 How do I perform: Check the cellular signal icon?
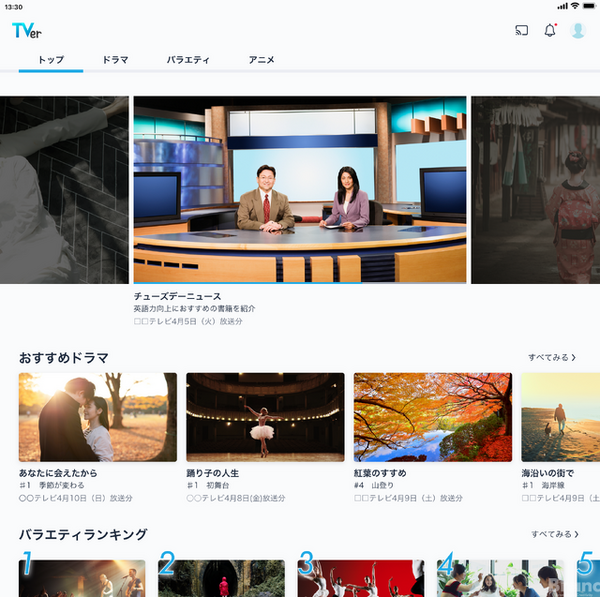pos(562,6)
